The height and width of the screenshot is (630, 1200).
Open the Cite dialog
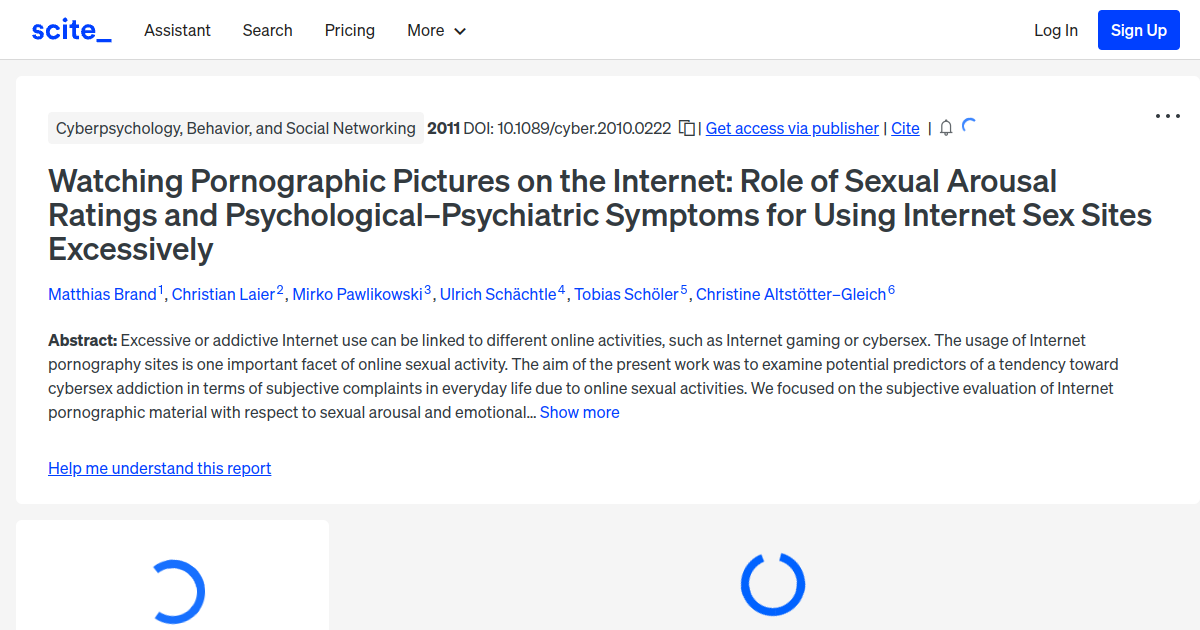tap(905, 128)
